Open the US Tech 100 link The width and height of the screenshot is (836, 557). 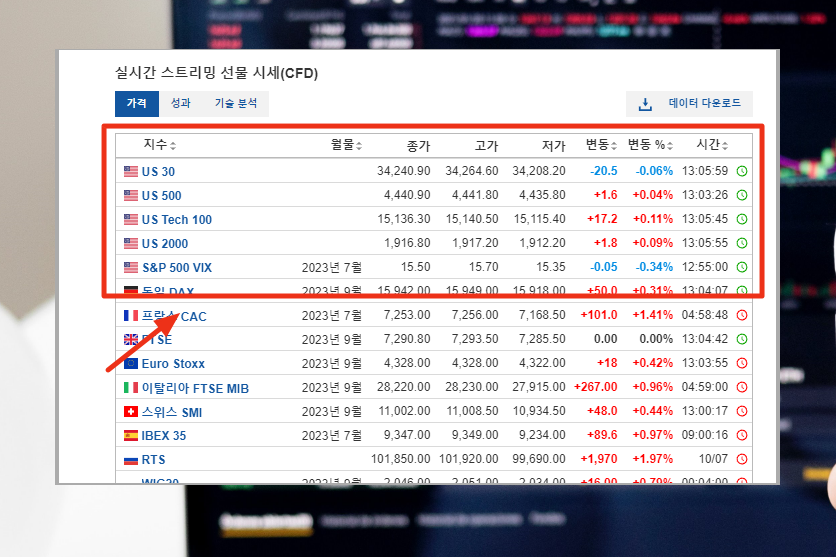(176, 220)
